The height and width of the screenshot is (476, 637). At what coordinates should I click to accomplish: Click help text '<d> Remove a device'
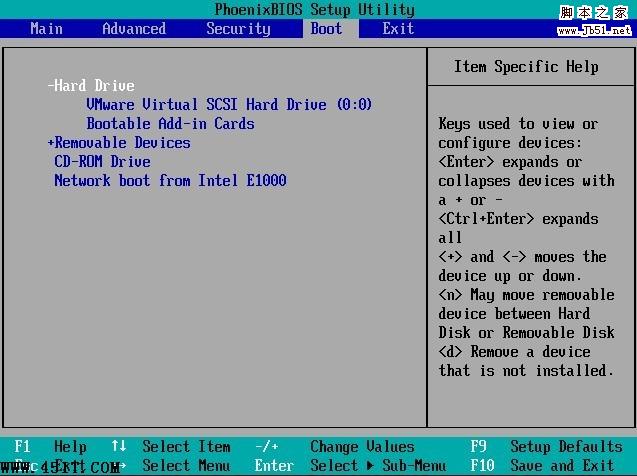[x=514, y=352]
